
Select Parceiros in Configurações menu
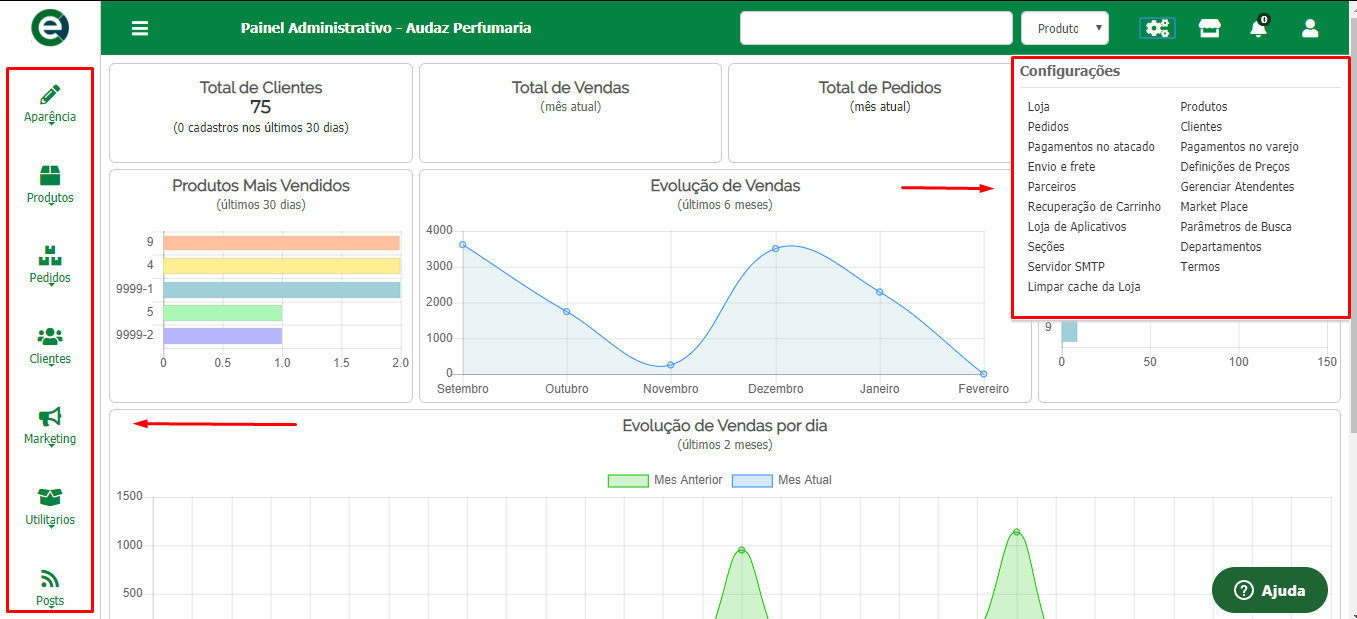[1052, 187]
